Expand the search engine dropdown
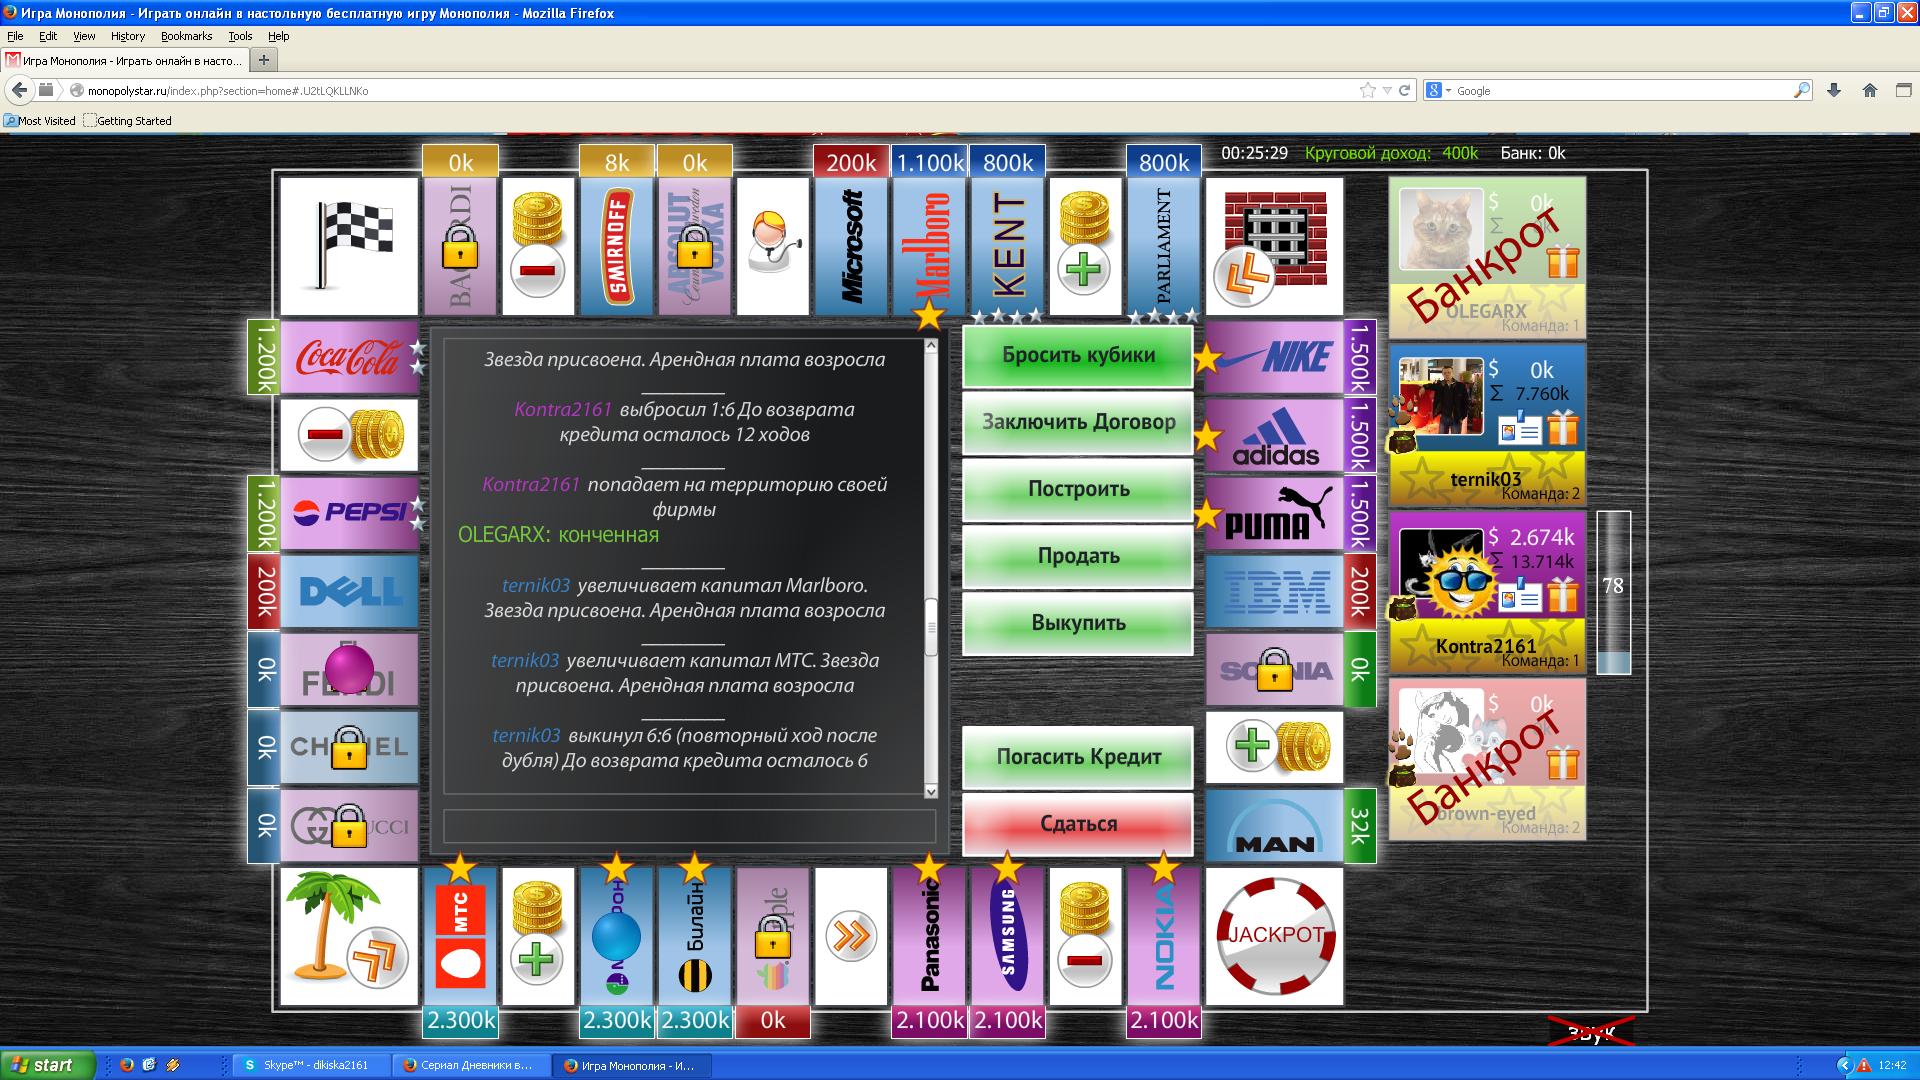1920x1080 pixels. click(x=1438, y=90)
